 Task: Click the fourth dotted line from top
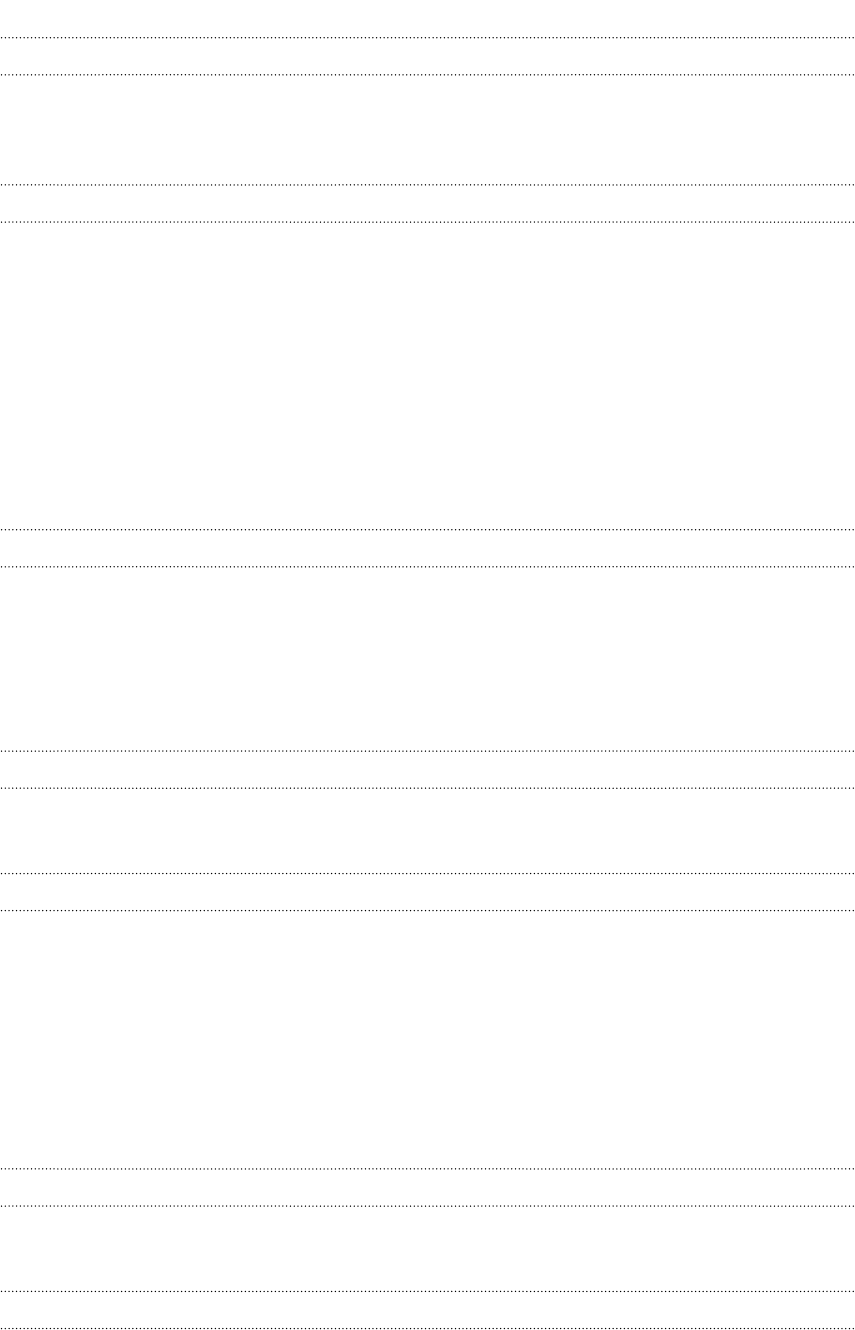coord(427,221)
